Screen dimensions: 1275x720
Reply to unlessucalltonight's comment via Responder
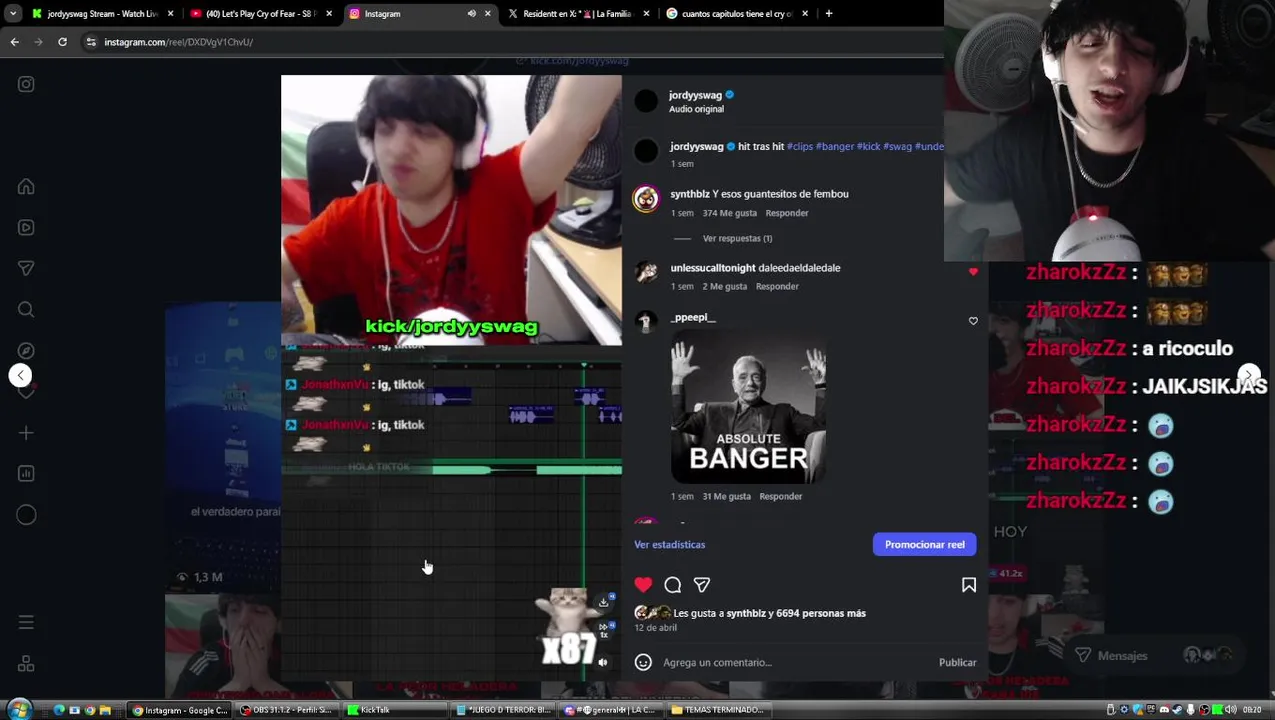(777, 286)
